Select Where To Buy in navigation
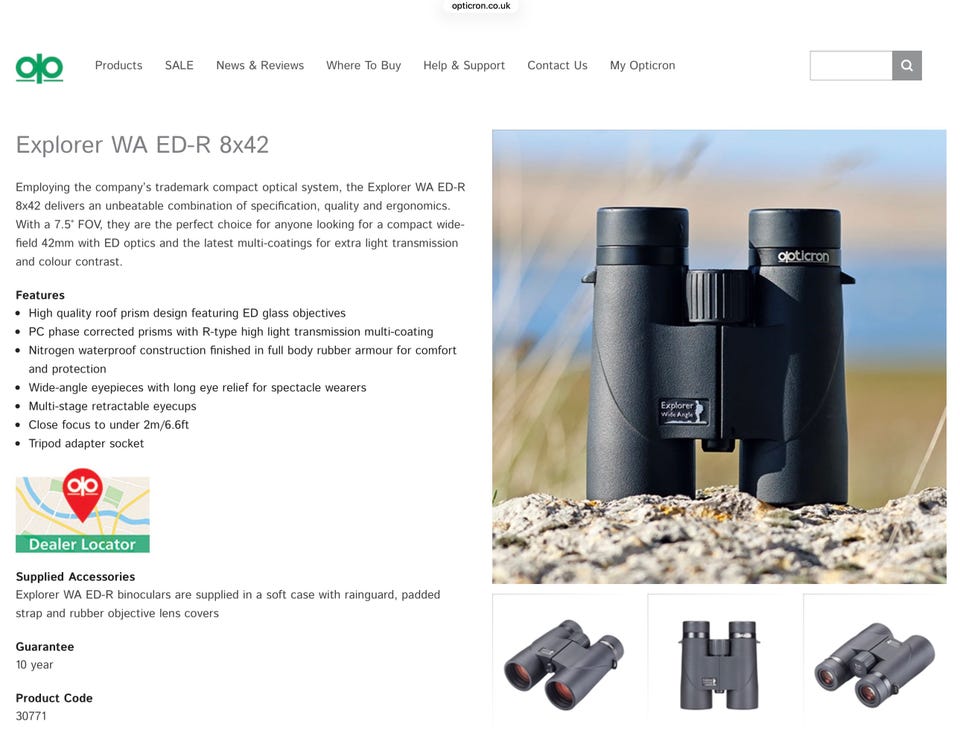Screen dimensions: 960x739 (364, 66)
